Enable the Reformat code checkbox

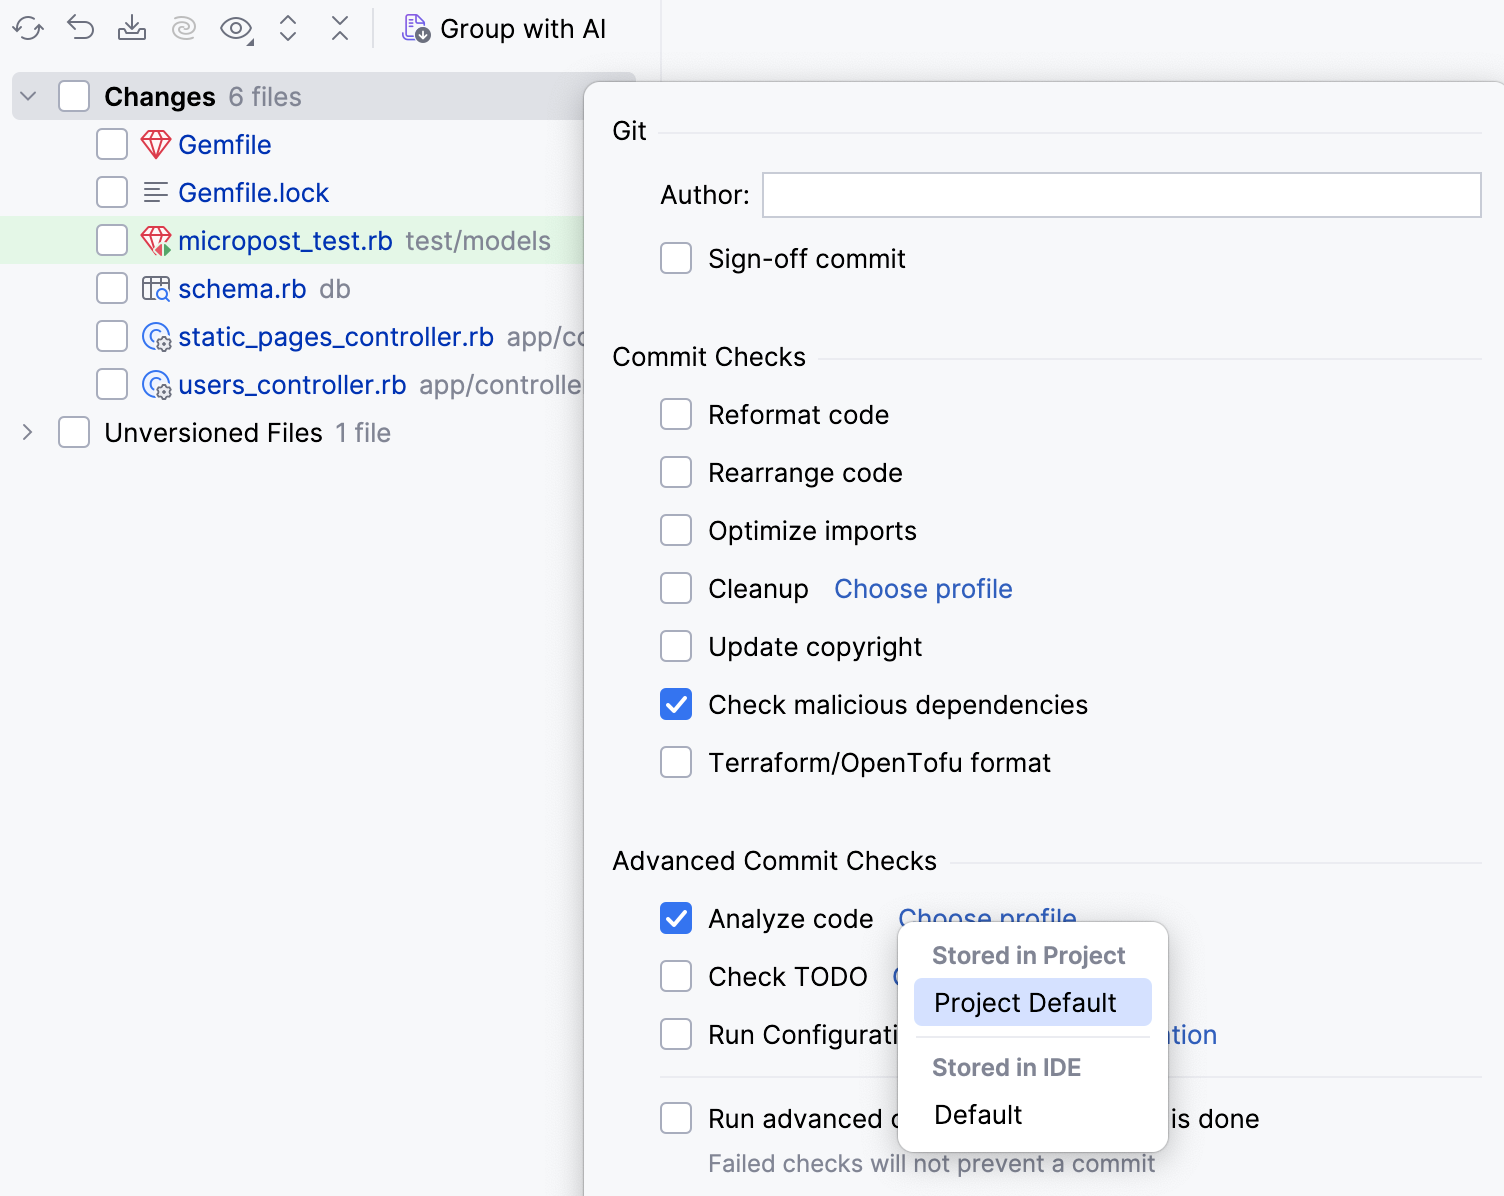(676, 415)
